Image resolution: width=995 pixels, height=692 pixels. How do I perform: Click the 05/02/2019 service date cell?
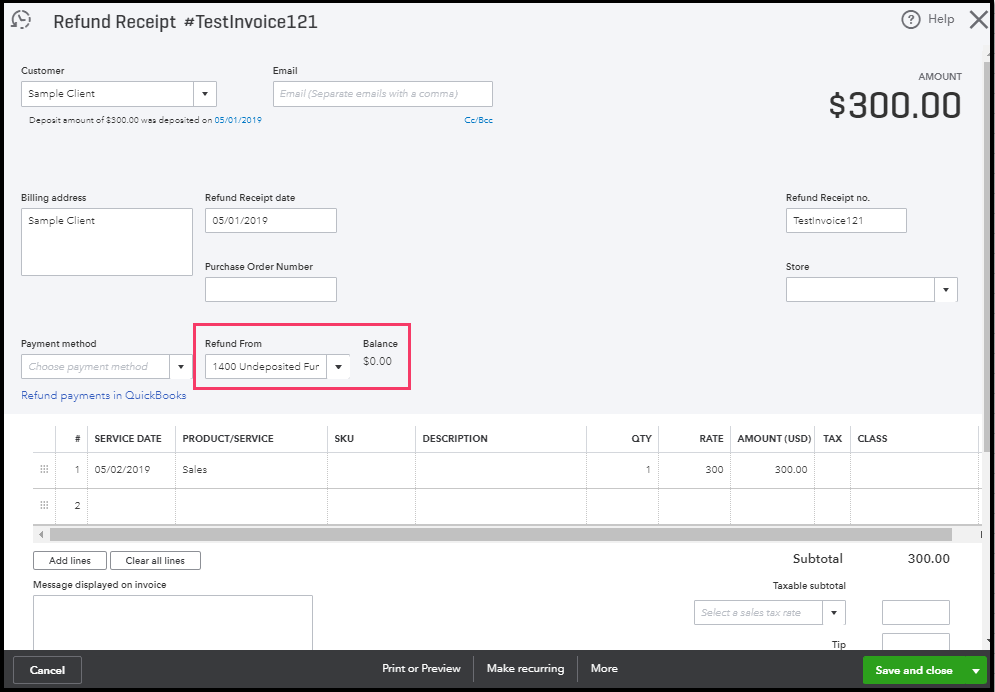click(x=131, y=470)
